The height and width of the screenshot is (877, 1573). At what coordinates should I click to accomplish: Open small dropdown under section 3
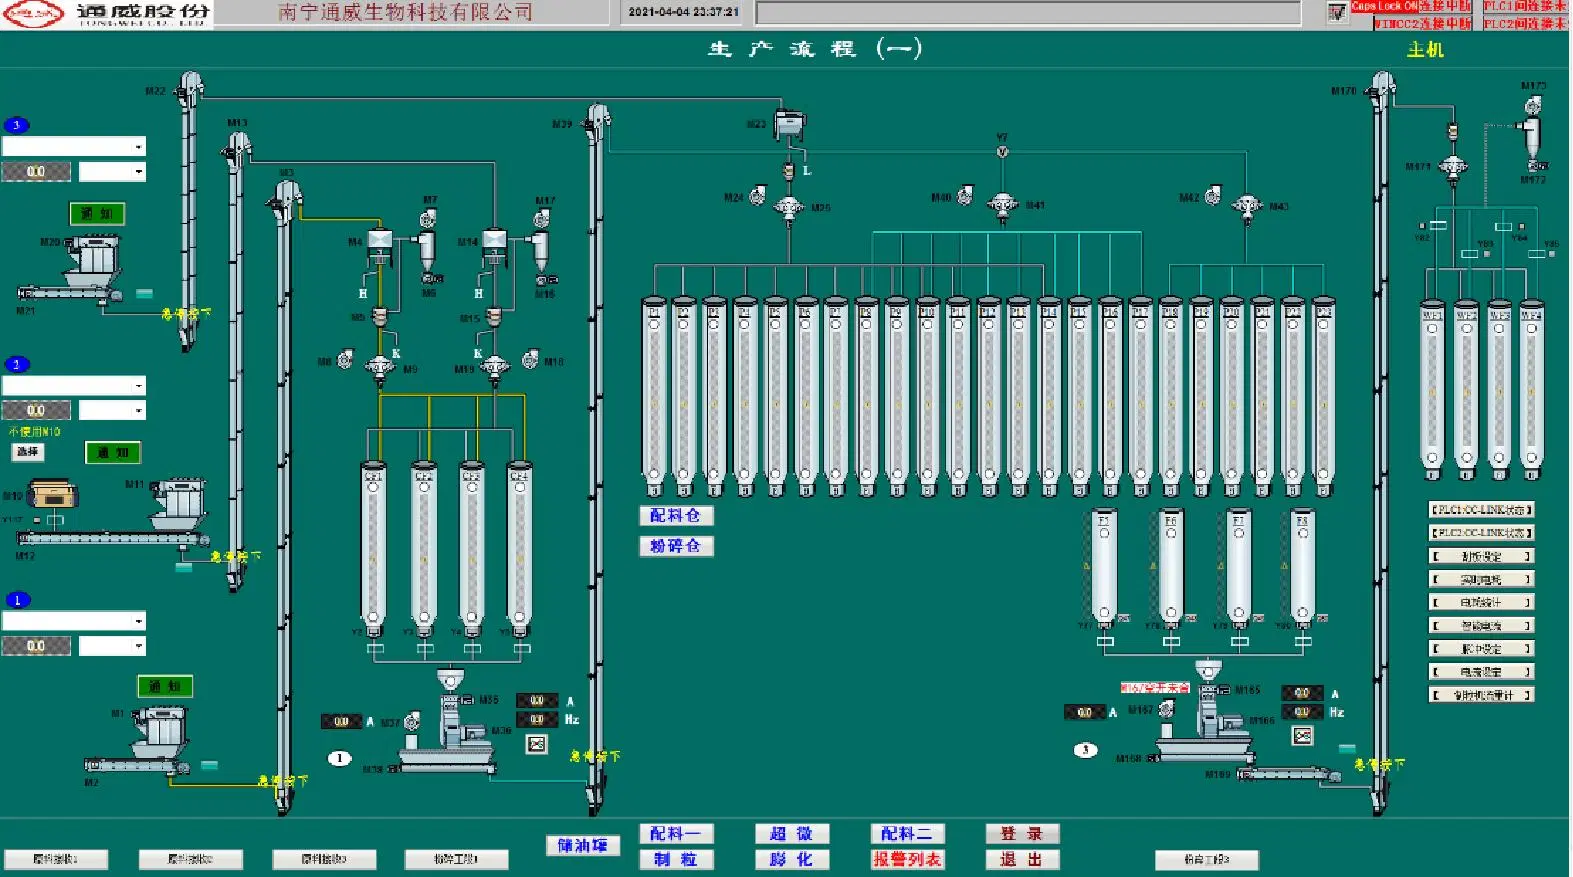point(112,172)
